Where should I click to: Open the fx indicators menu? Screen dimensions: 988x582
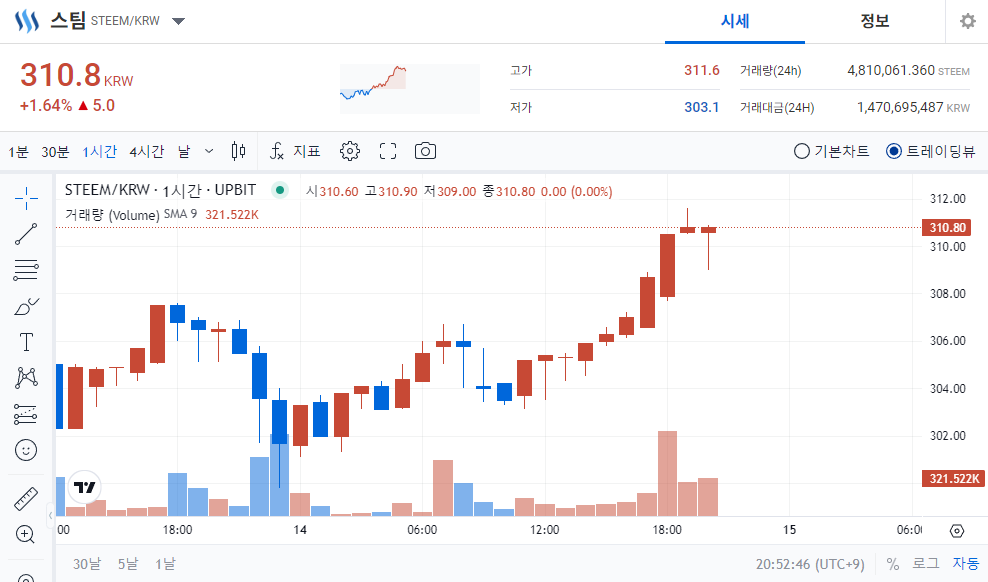[295, 151]
